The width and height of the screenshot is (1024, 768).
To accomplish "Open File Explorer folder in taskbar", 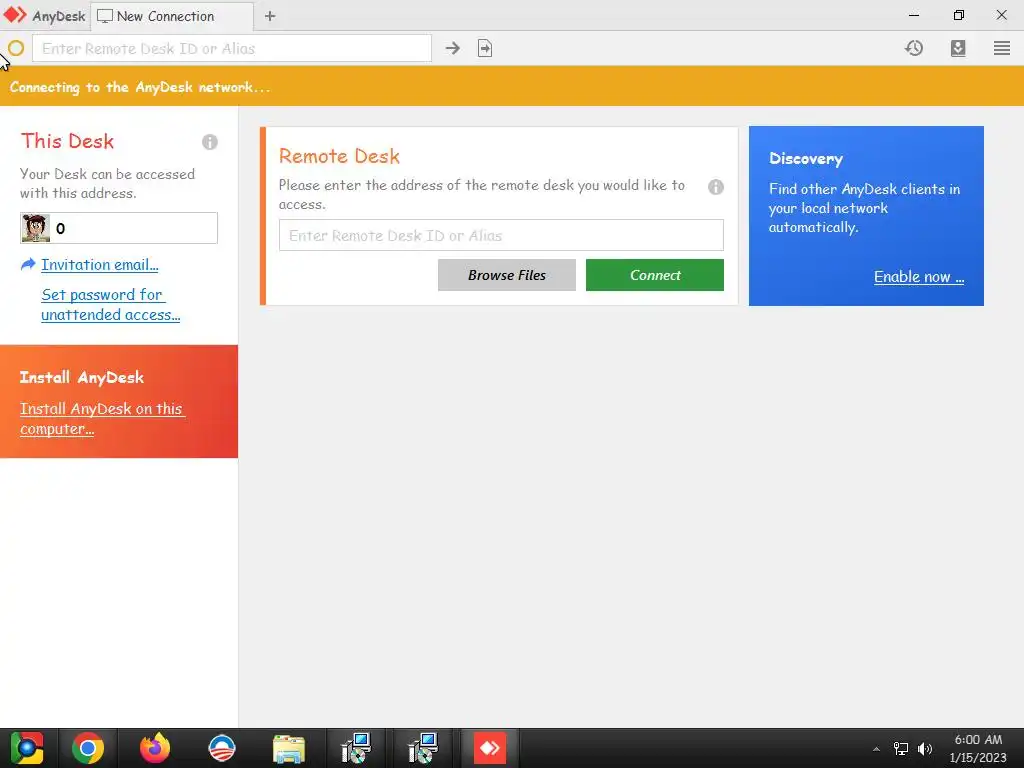I will (289, 748).
